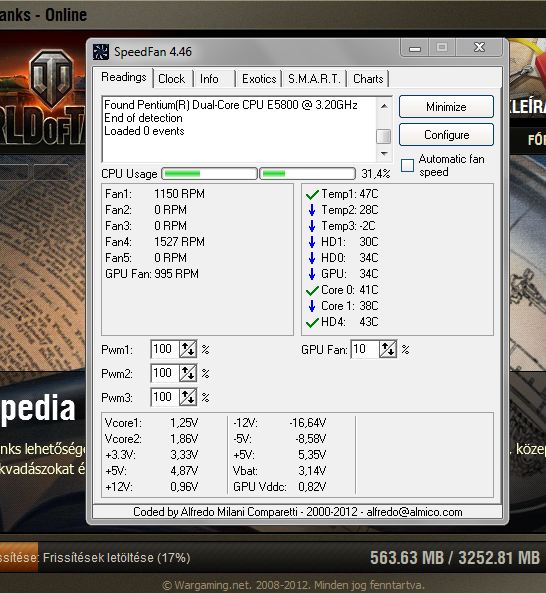Click the -12V -16,64V reading

279,423
